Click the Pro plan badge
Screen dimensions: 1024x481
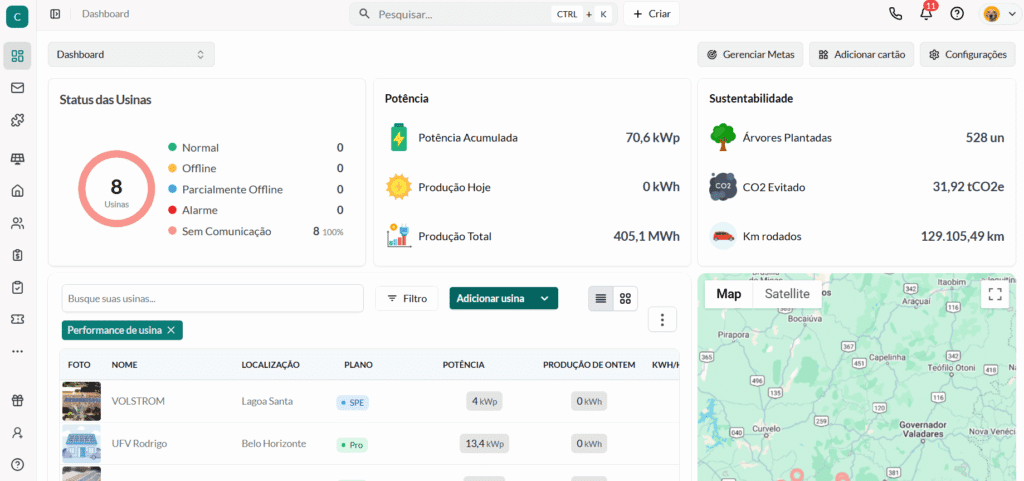pos(352,445)
